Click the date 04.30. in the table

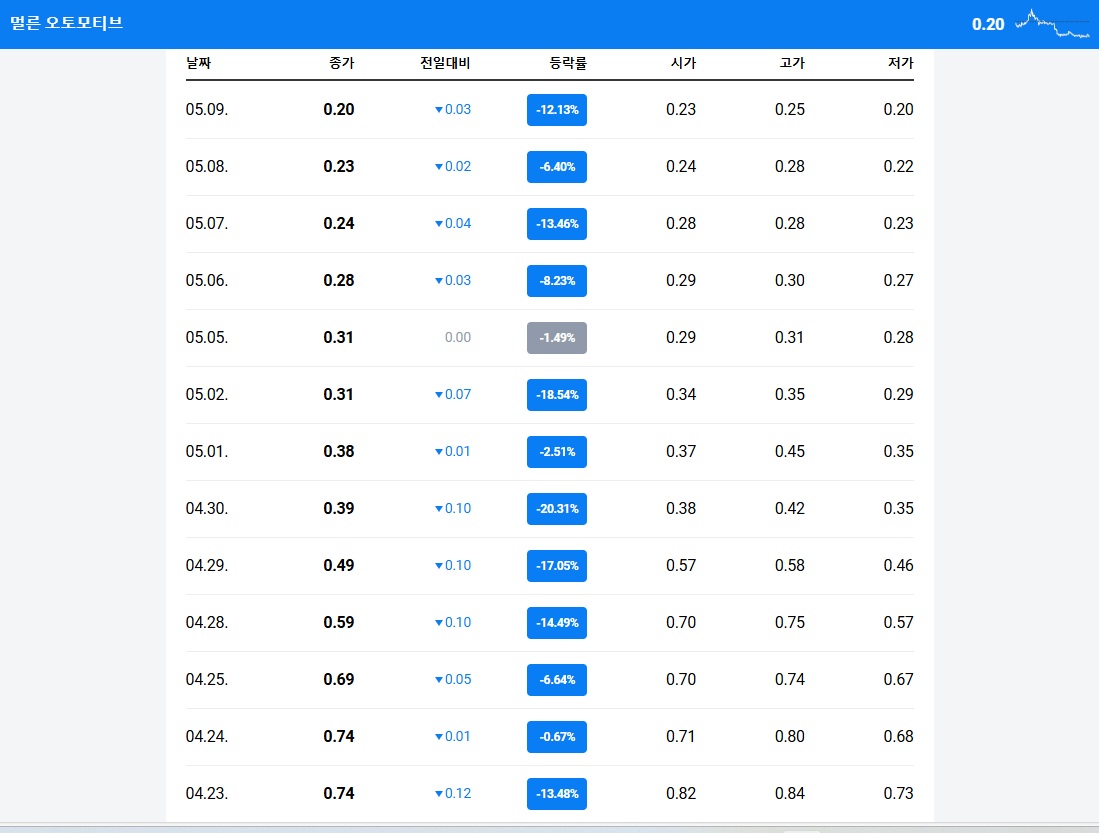[x=207, y=508]
